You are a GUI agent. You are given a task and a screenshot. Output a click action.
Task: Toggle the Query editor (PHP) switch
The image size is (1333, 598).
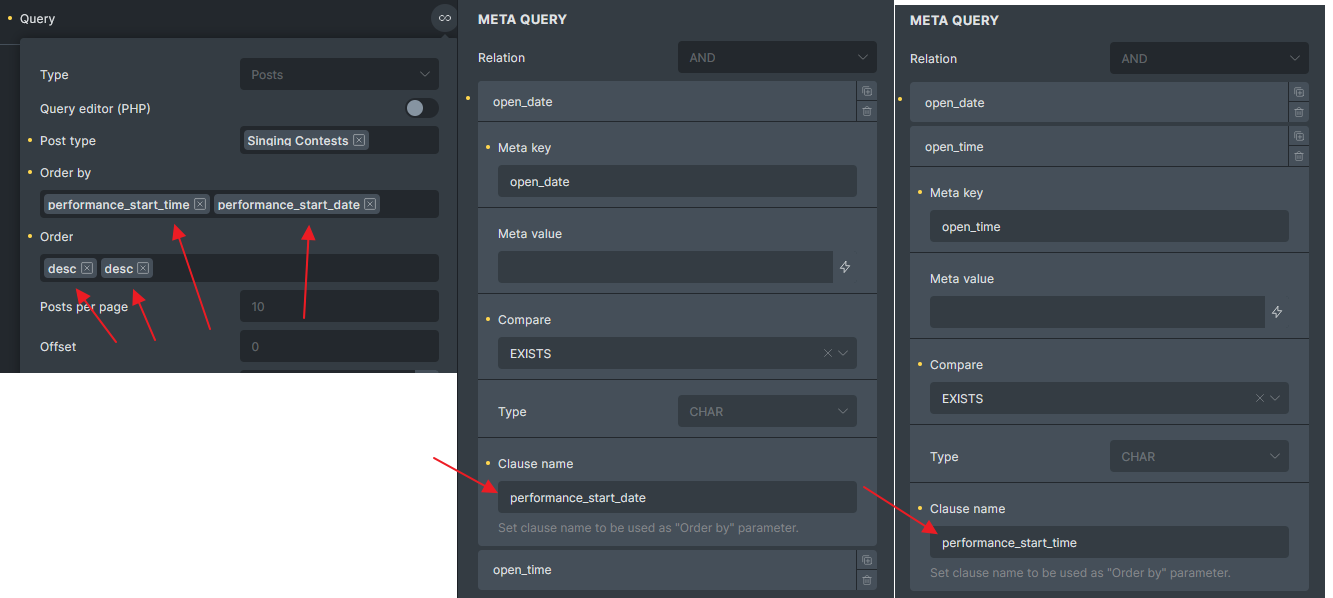point(421,108)
